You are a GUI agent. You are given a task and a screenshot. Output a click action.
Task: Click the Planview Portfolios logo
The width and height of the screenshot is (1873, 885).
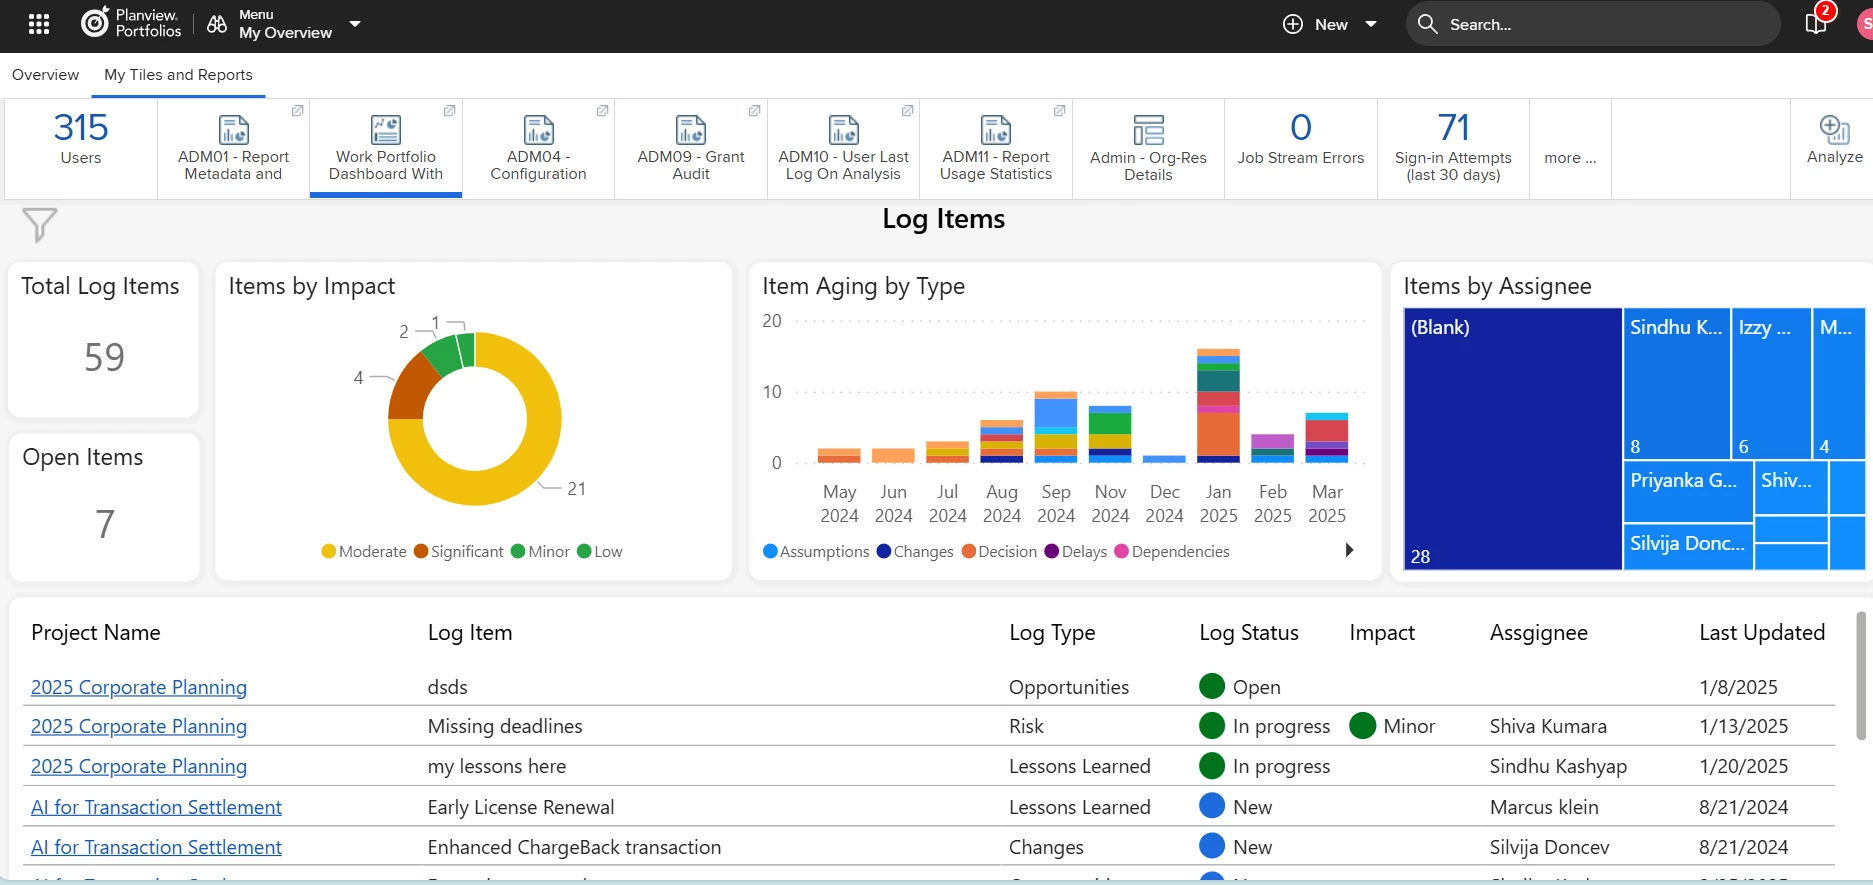(x=131, y=24)
